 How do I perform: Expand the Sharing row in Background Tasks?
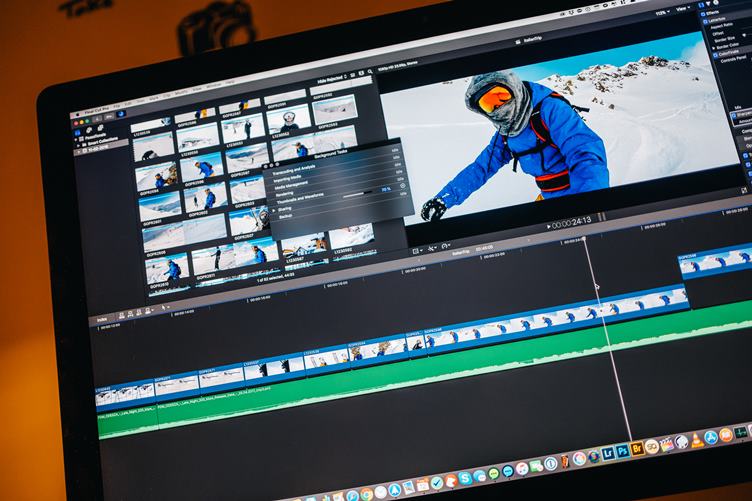coord(273,211)
